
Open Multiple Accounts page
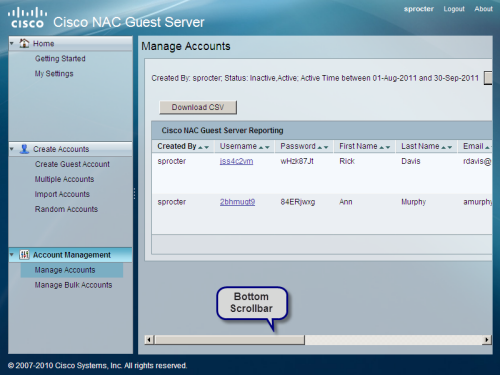point(64,179)
